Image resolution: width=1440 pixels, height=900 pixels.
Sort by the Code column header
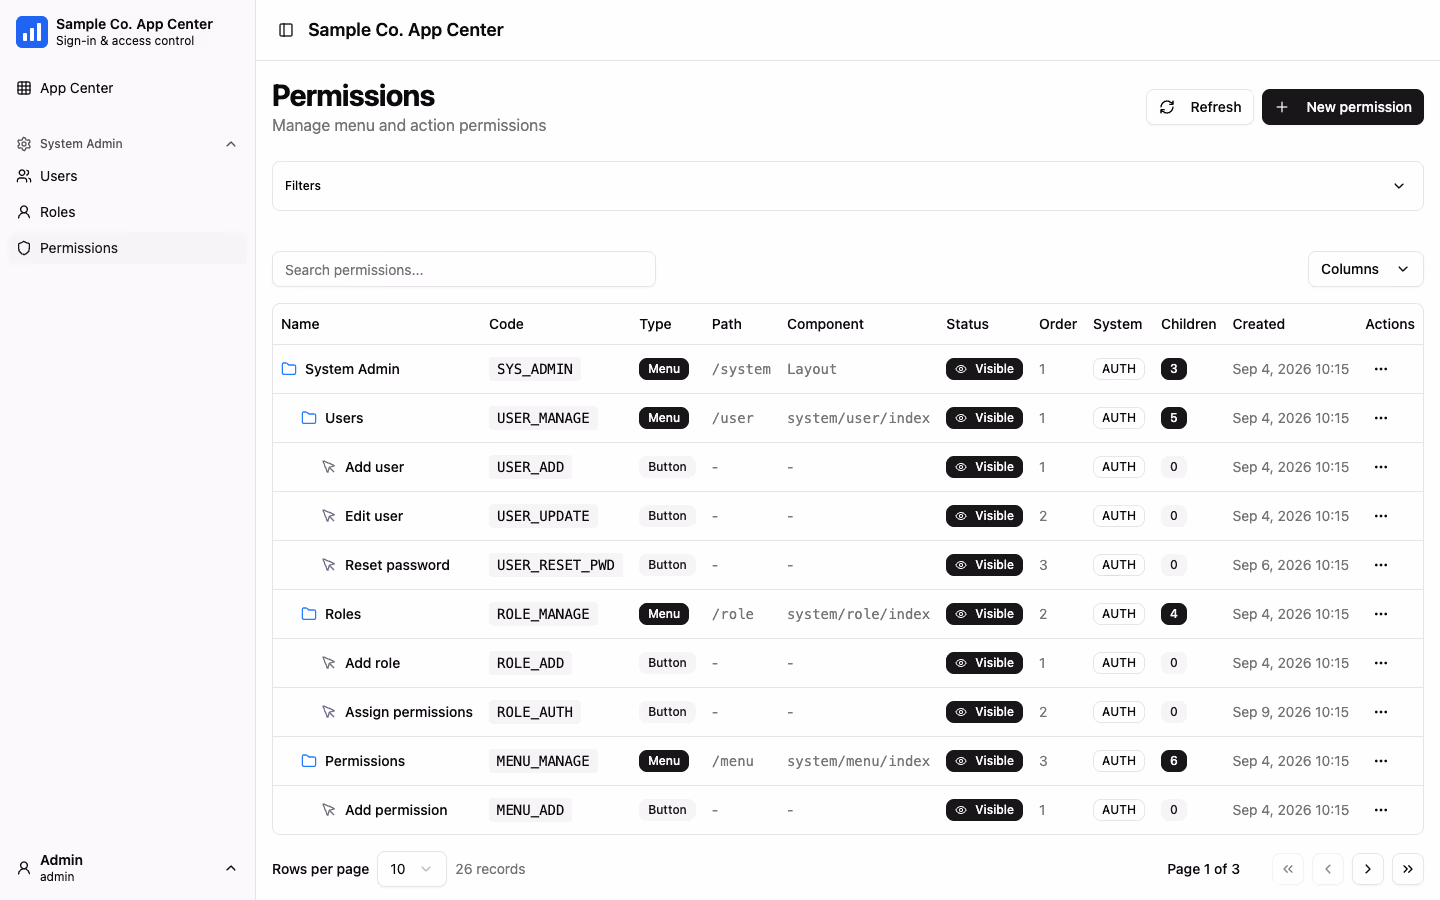click(506, 324)
